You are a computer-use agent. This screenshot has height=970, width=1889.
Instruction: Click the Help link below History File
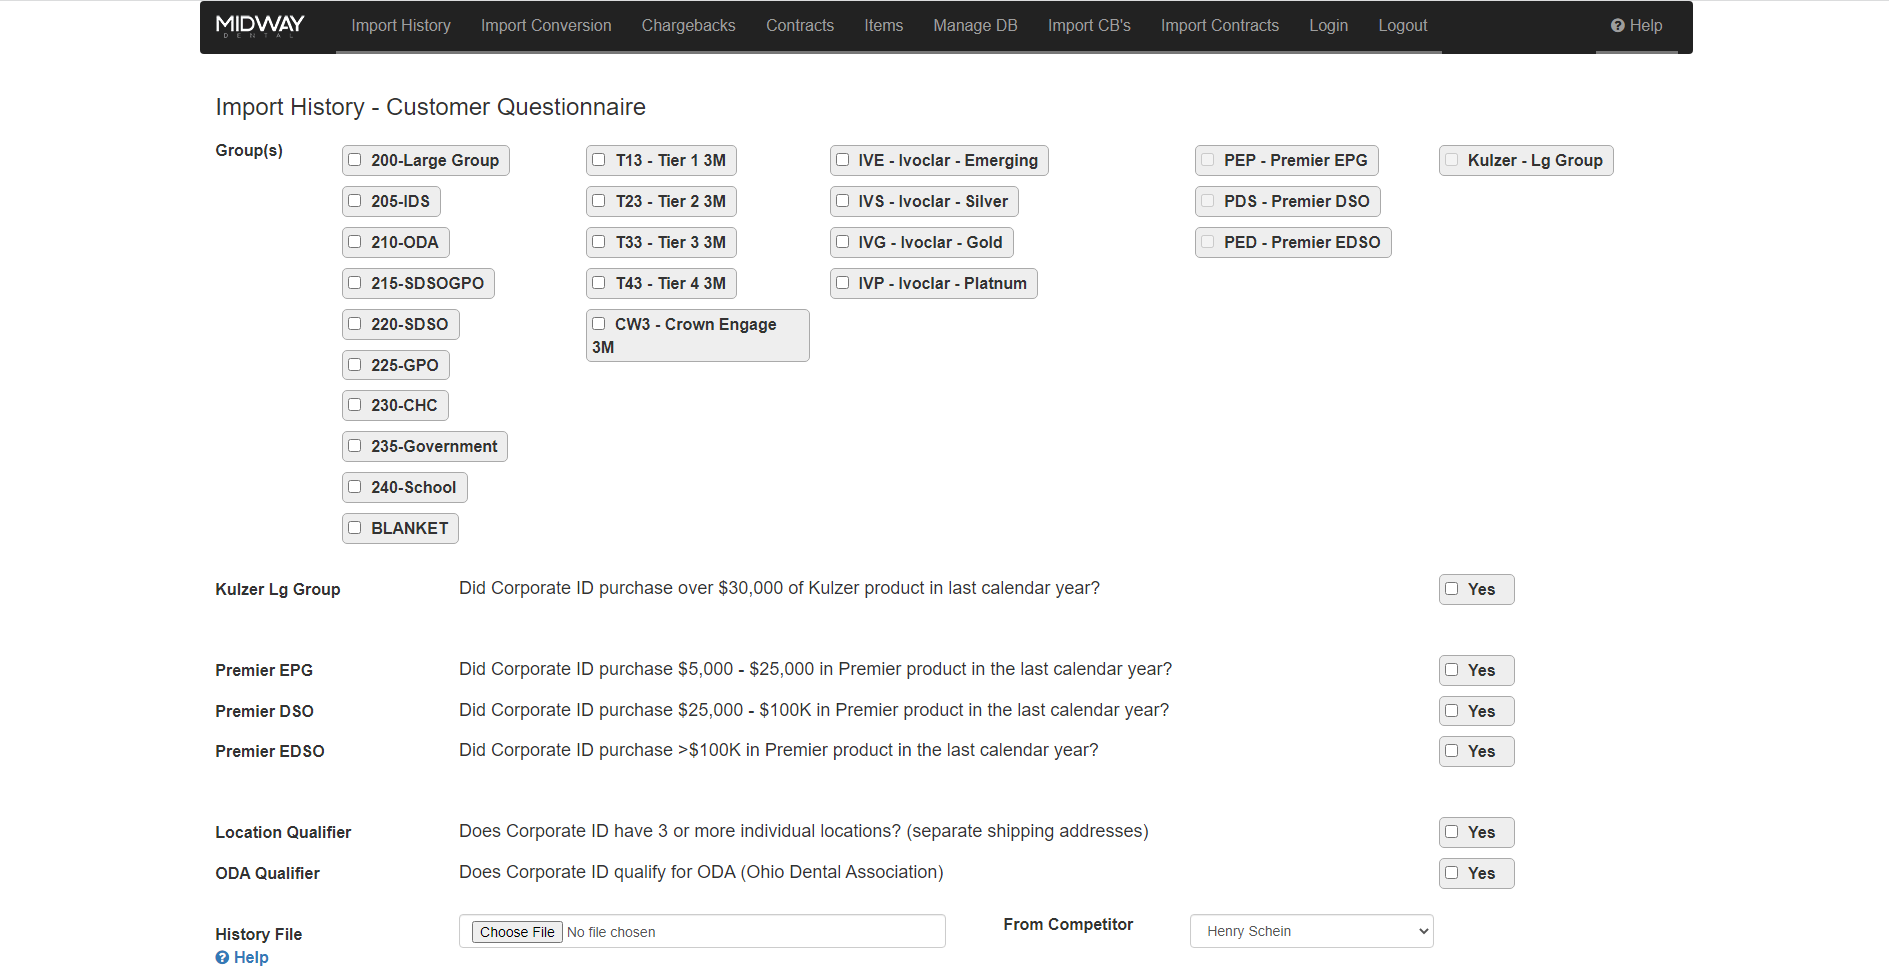(242, 957)
